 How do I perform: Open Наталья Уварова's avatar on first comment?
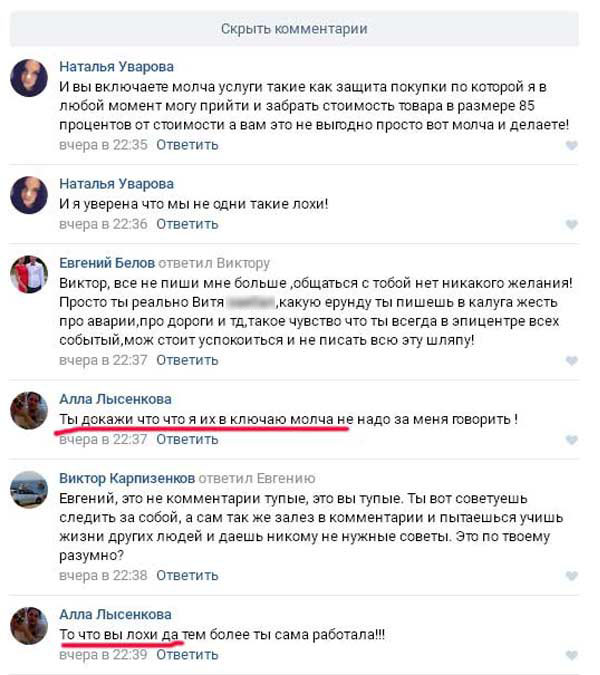point(29,78)
